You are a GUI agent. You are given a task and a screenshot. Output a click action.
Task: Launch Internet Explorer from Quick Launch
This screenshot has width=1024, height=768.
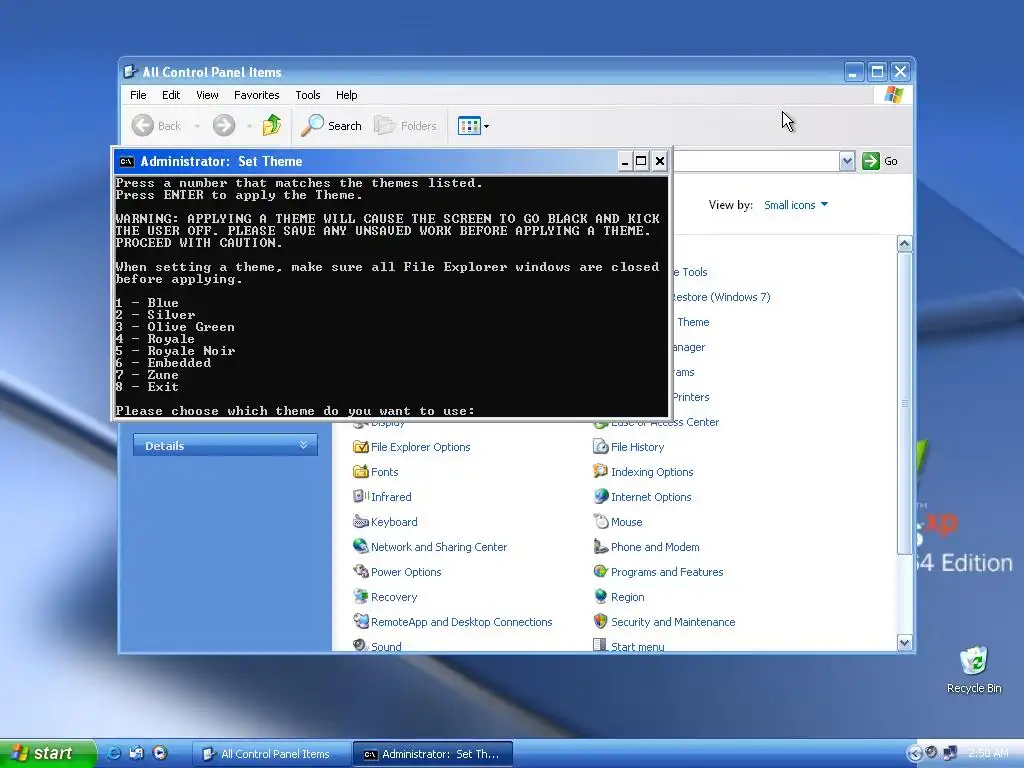(x=114, y=754)
